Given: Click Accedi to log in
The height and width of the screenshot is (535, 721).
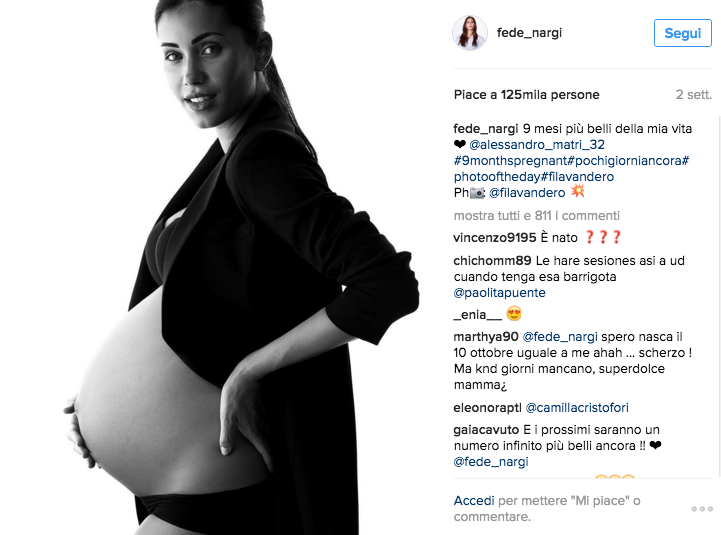Looking at the screenshot, I should pyautogui.click(x=474, y=500).
